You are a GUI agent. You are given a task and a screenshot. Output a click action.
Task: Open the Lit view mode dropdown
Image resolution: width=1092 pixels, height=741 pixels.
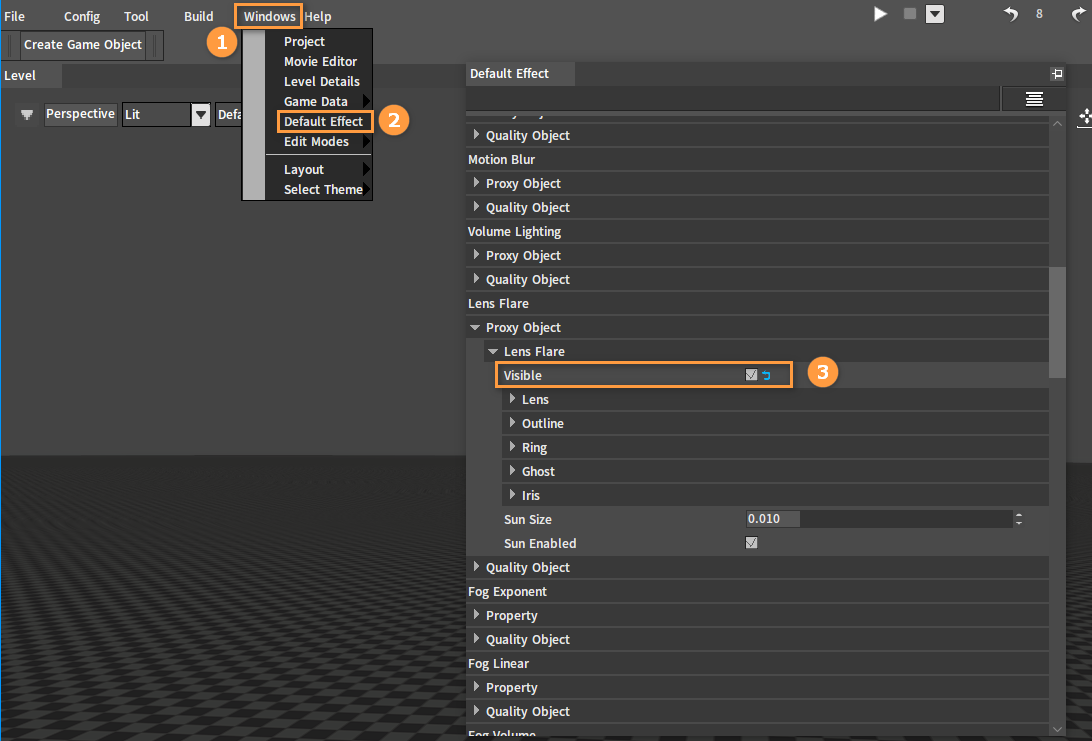201,114
